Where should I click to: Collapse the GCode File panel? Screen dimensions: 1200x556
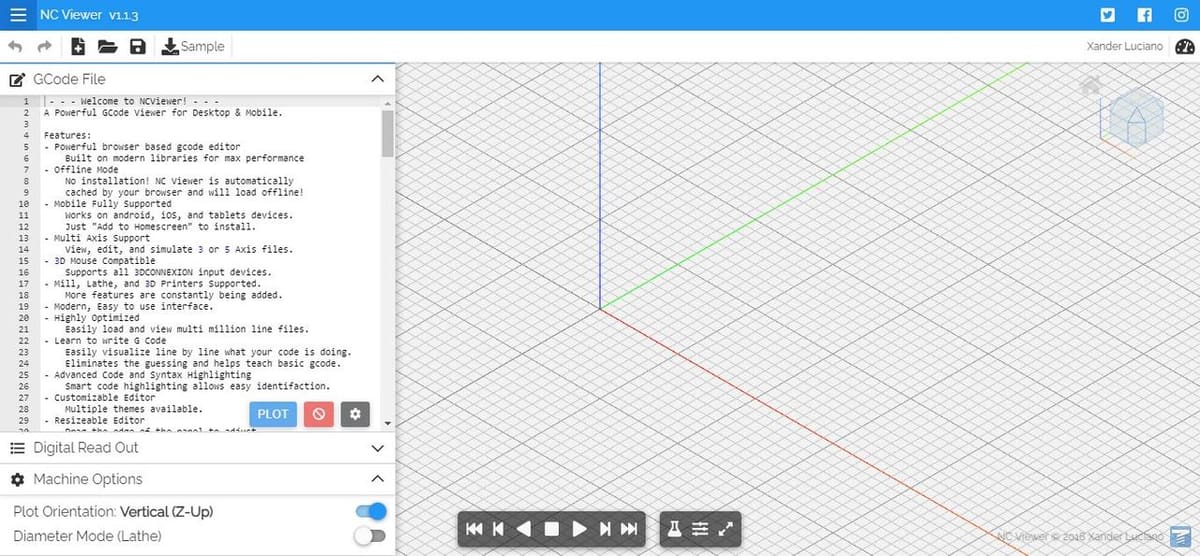[377, 79]
